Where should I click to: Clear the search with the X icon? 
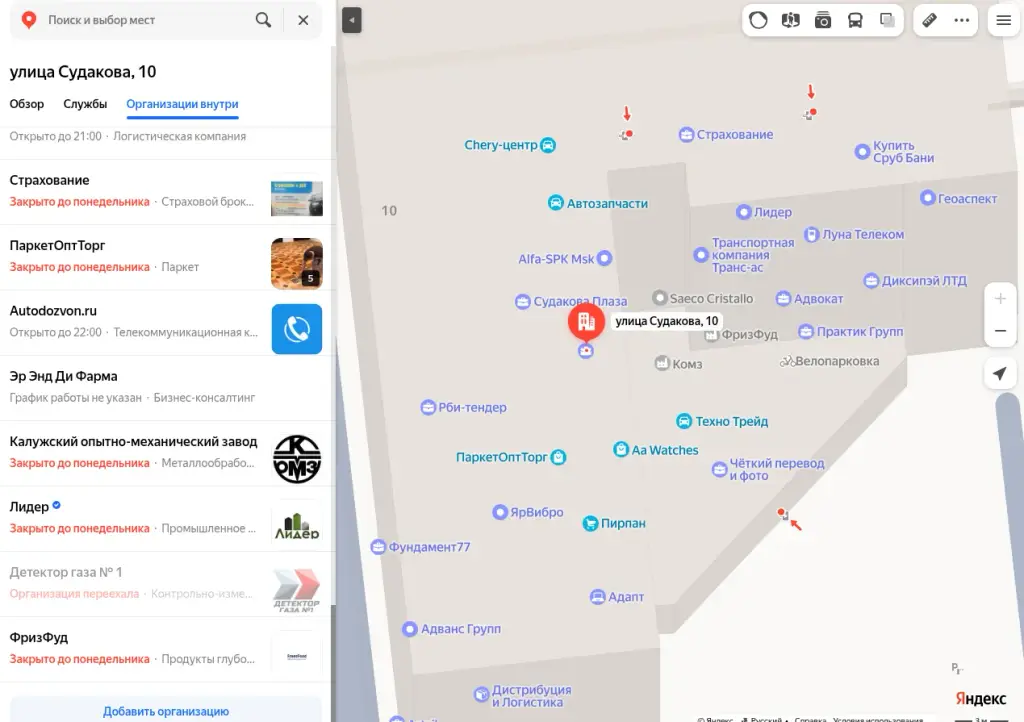coord(303,20)
